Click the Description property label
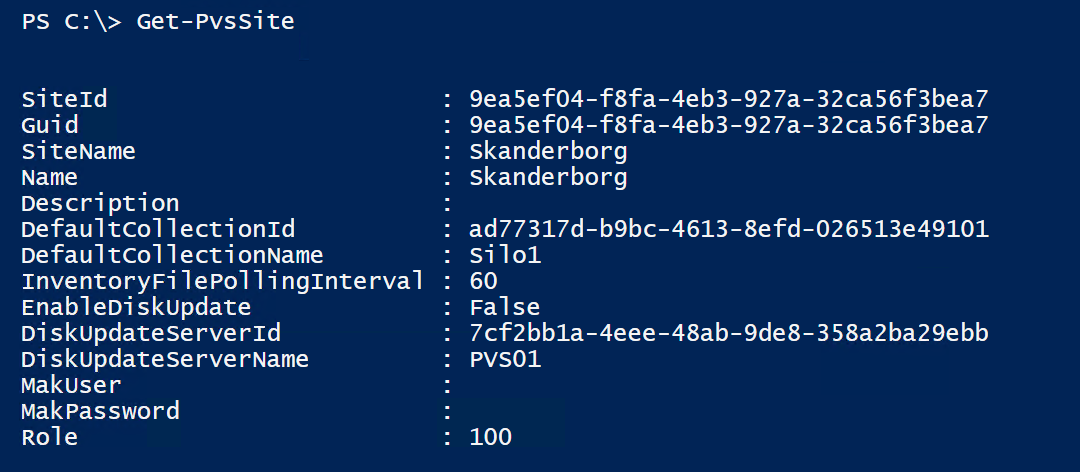 (101, 204)
